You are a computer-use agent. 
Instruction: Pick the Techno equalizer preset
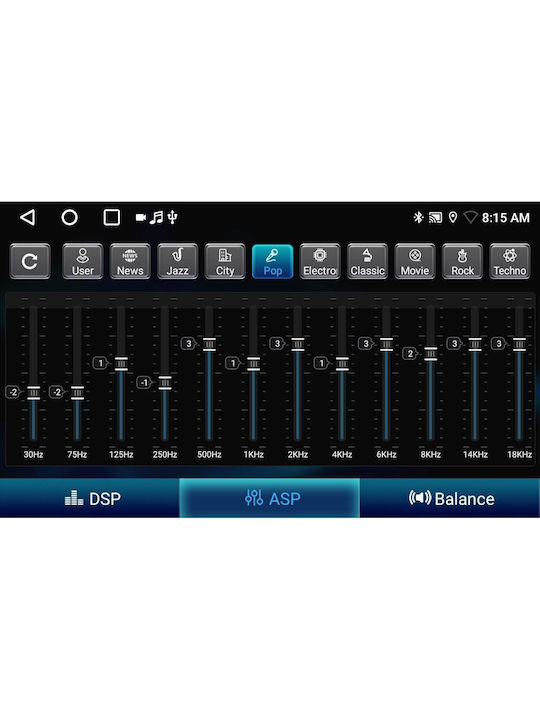pos(510,261)
